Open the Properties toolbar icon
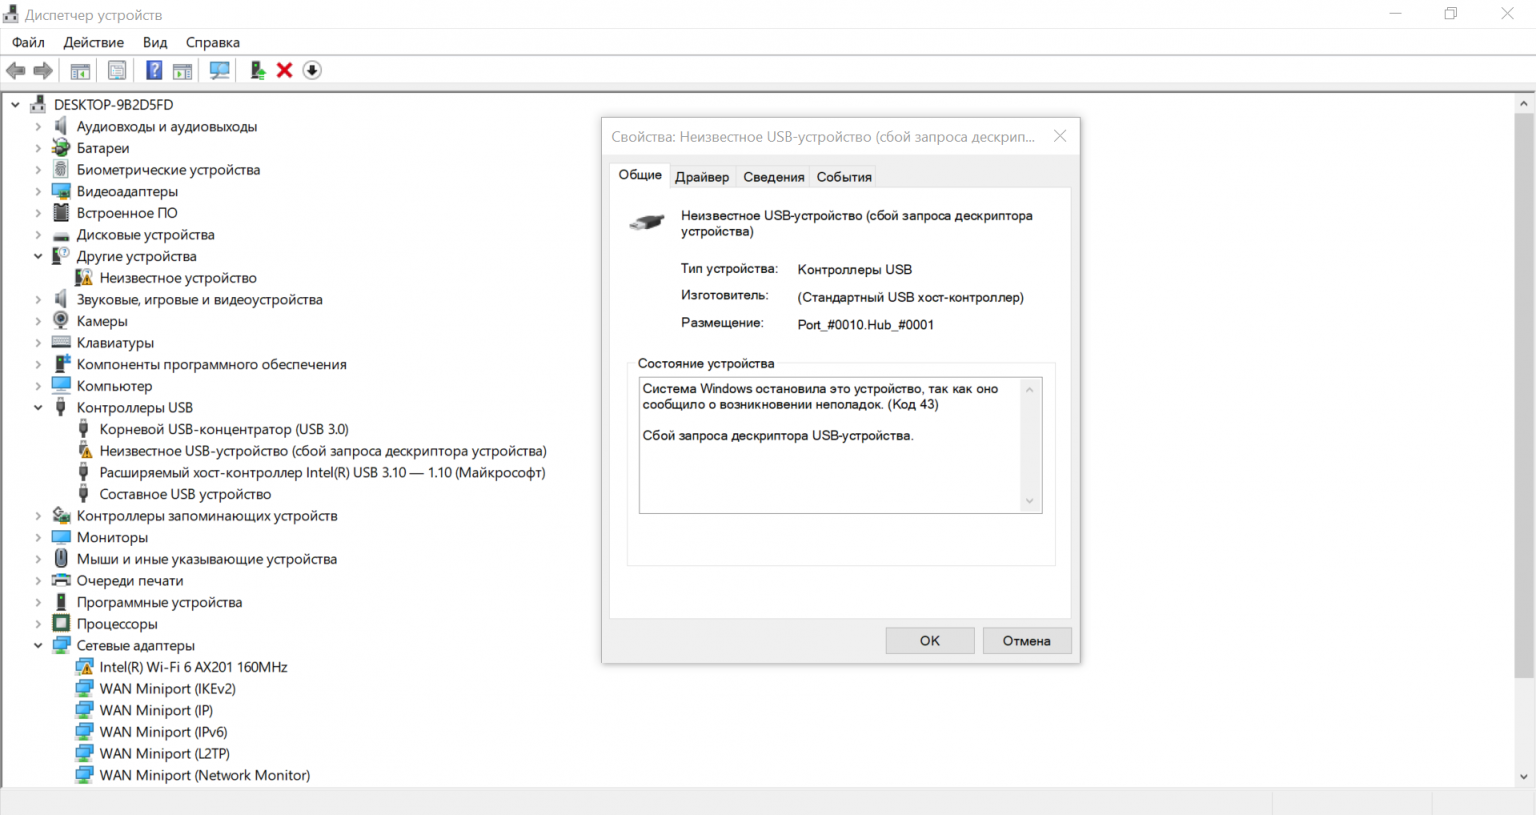The width and height of the screenshot is (1536, 815). pos(117,70)
